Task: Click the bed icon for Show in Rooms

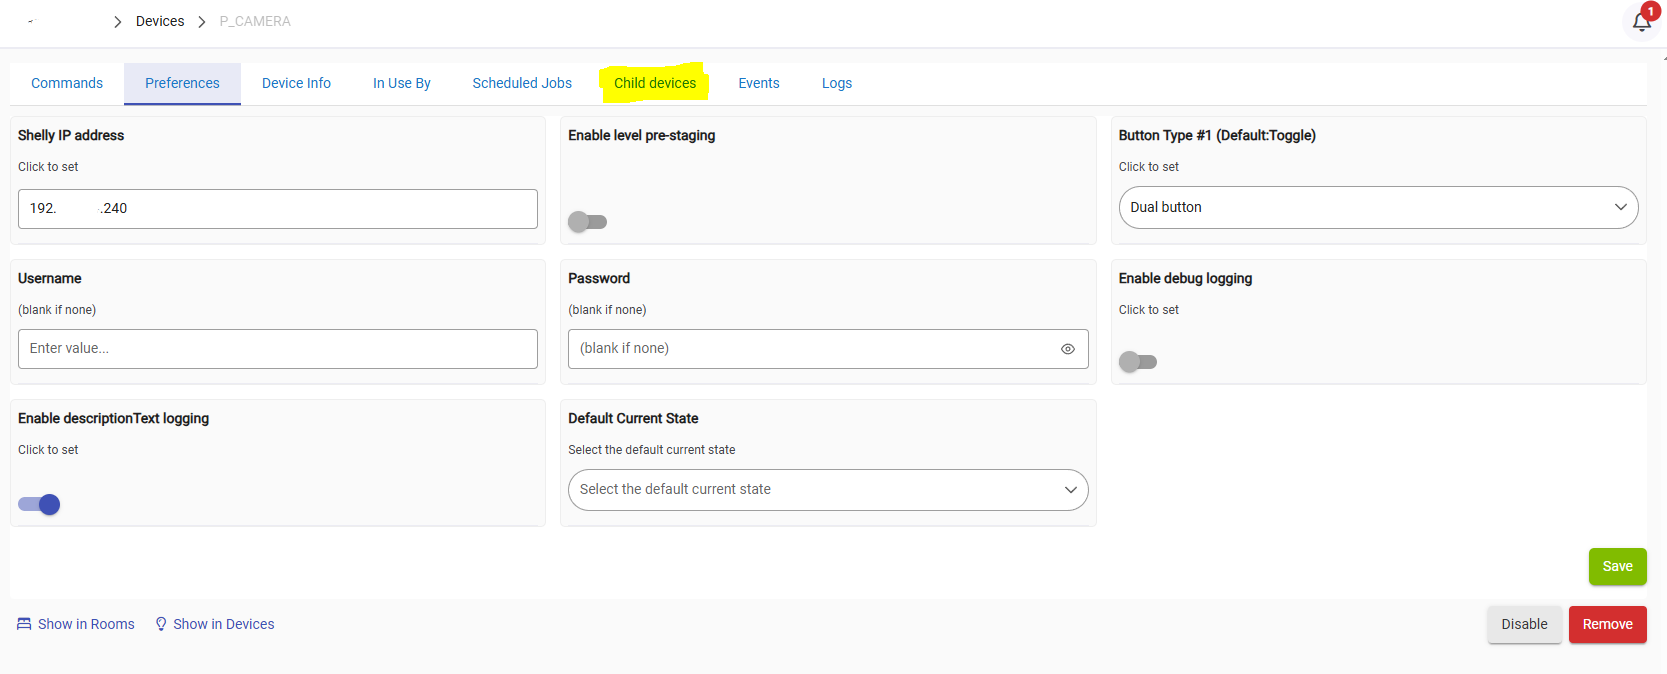Action: 24,624
